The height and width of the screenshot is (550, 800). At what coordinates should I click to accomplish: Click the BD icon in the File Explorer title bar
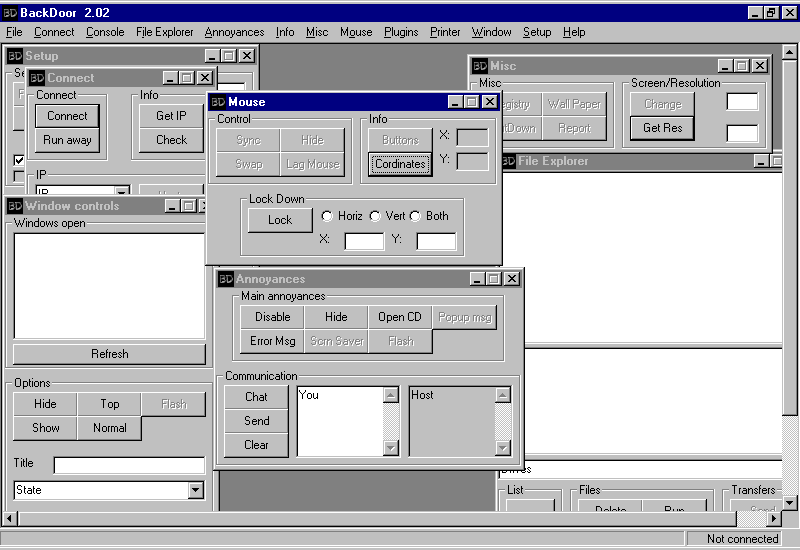pyautogui.click(x=508, y=161)
